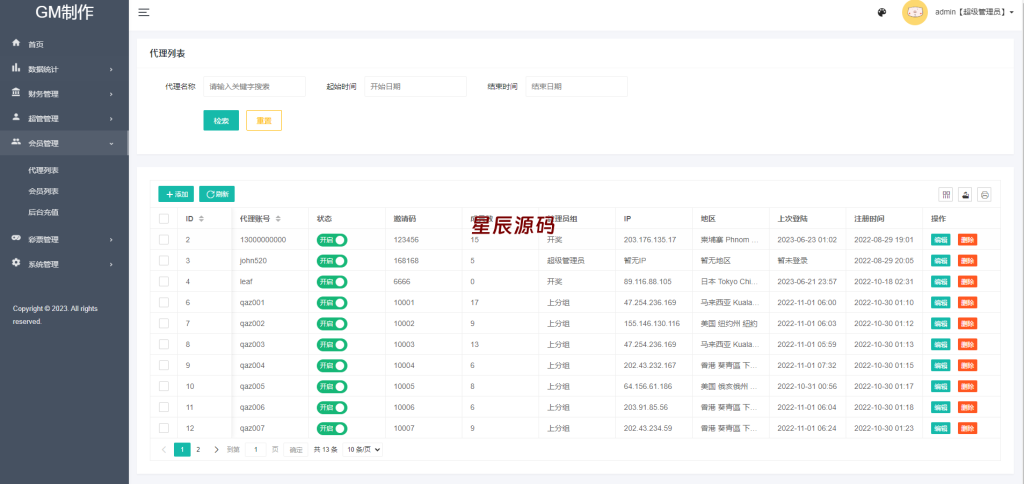Open 会员列表 submenu item
Screen dimensions: 1024x484
(44, 191)
